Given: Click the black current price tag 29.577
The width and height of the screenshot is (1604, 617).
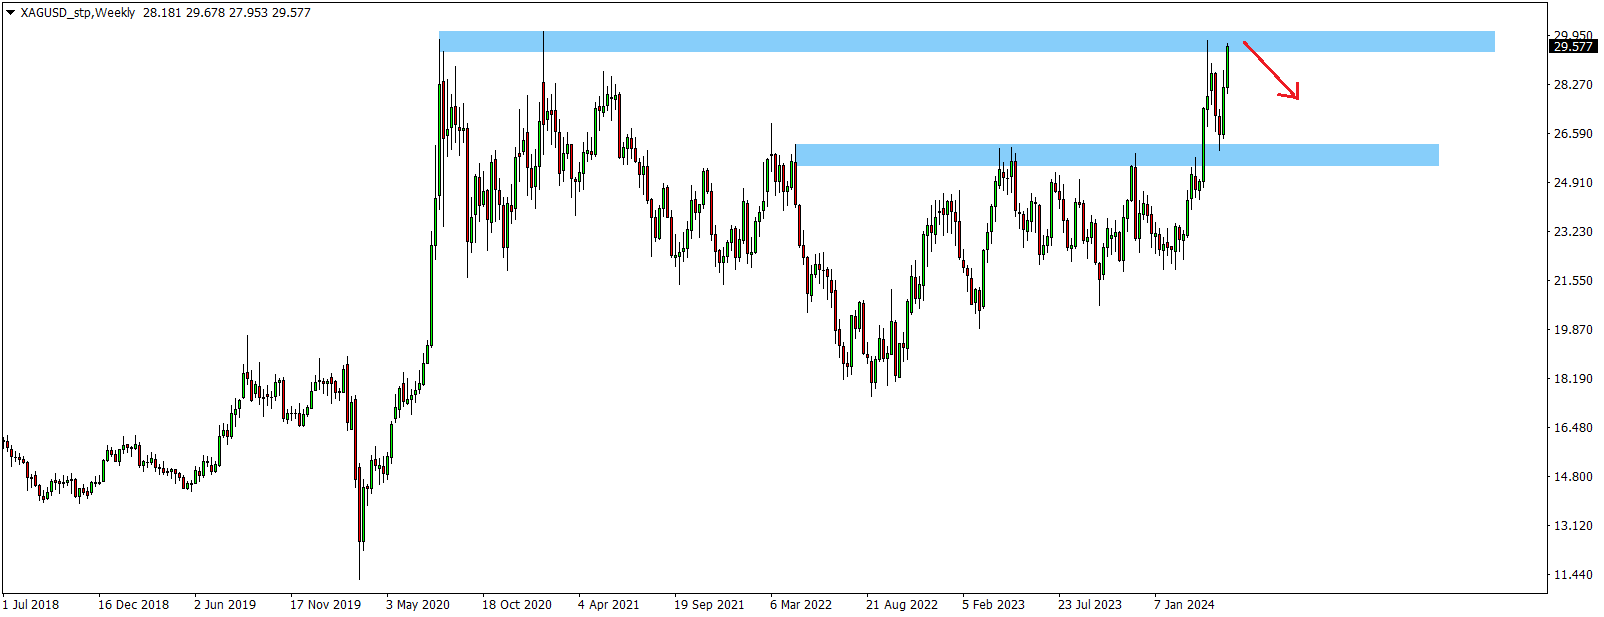Looking at the screenshot, I should [1573, 46].
